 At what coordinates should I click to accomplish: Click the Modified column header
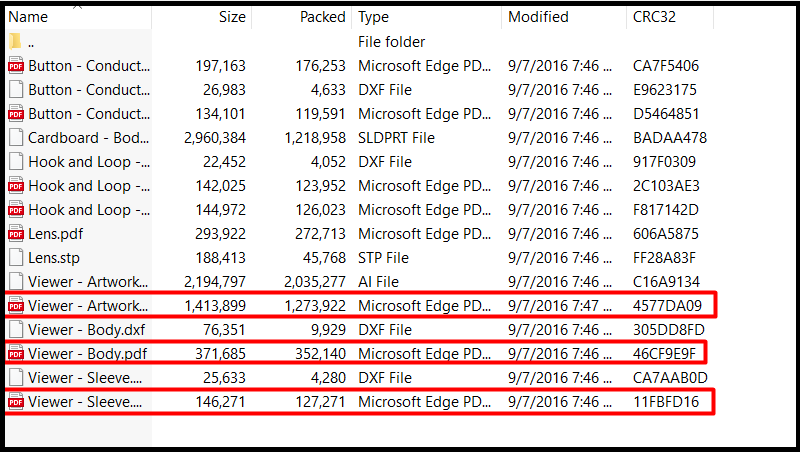pyautogui.click(x=564, y=17)
